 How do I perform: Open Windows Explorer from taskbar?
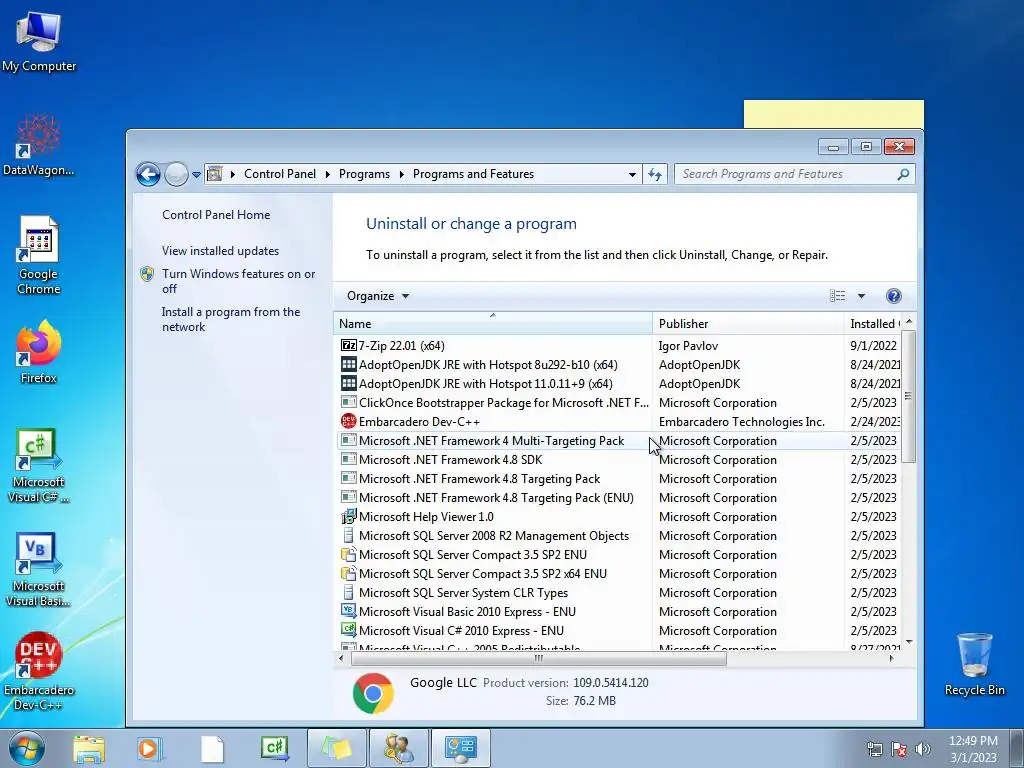pyautogui.click(x=89, y=749)
